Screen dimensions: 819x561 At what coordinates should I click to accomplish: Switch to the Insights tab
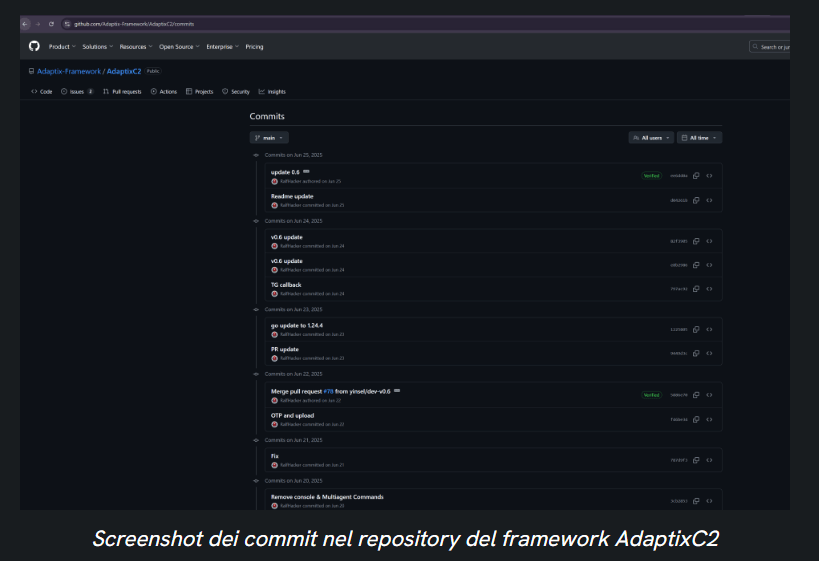coord(272,91)
